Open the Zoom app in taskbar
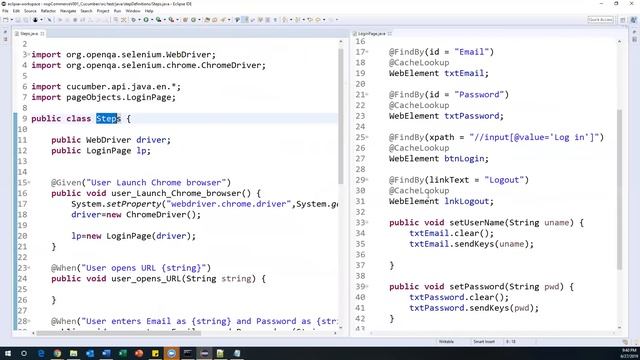640x360 pixels. 171,353
